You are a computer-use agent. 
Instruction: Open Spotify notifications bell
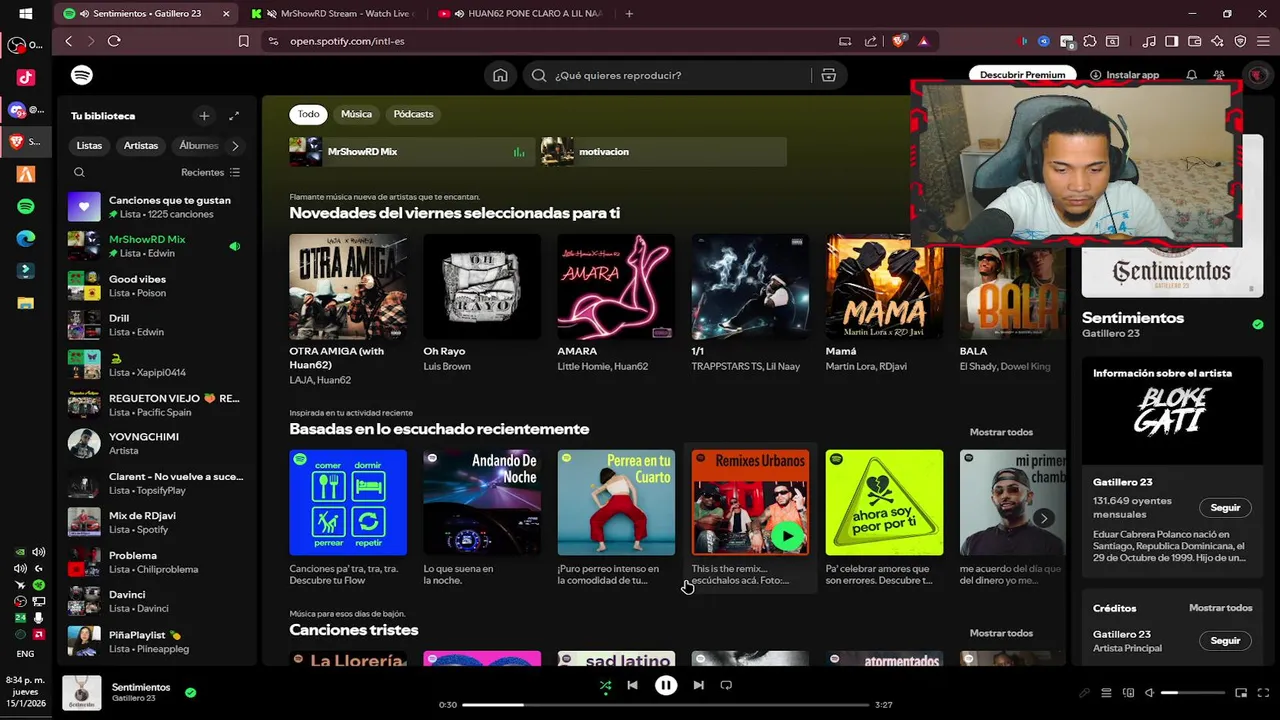click(1191, 75)
